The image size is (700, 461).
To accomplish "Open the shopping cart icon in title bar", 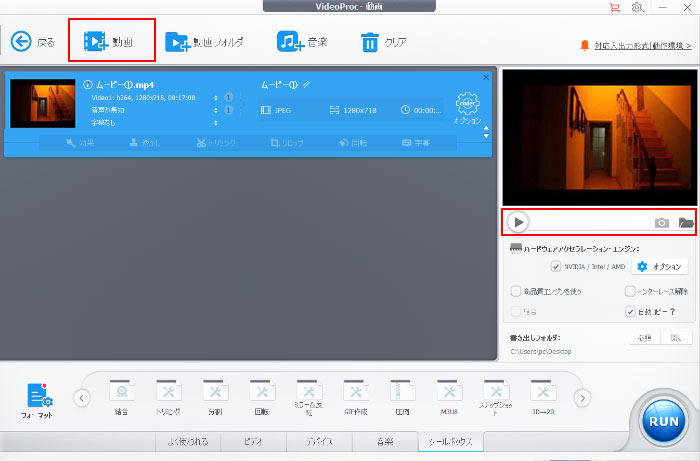I will coord(615,7).
